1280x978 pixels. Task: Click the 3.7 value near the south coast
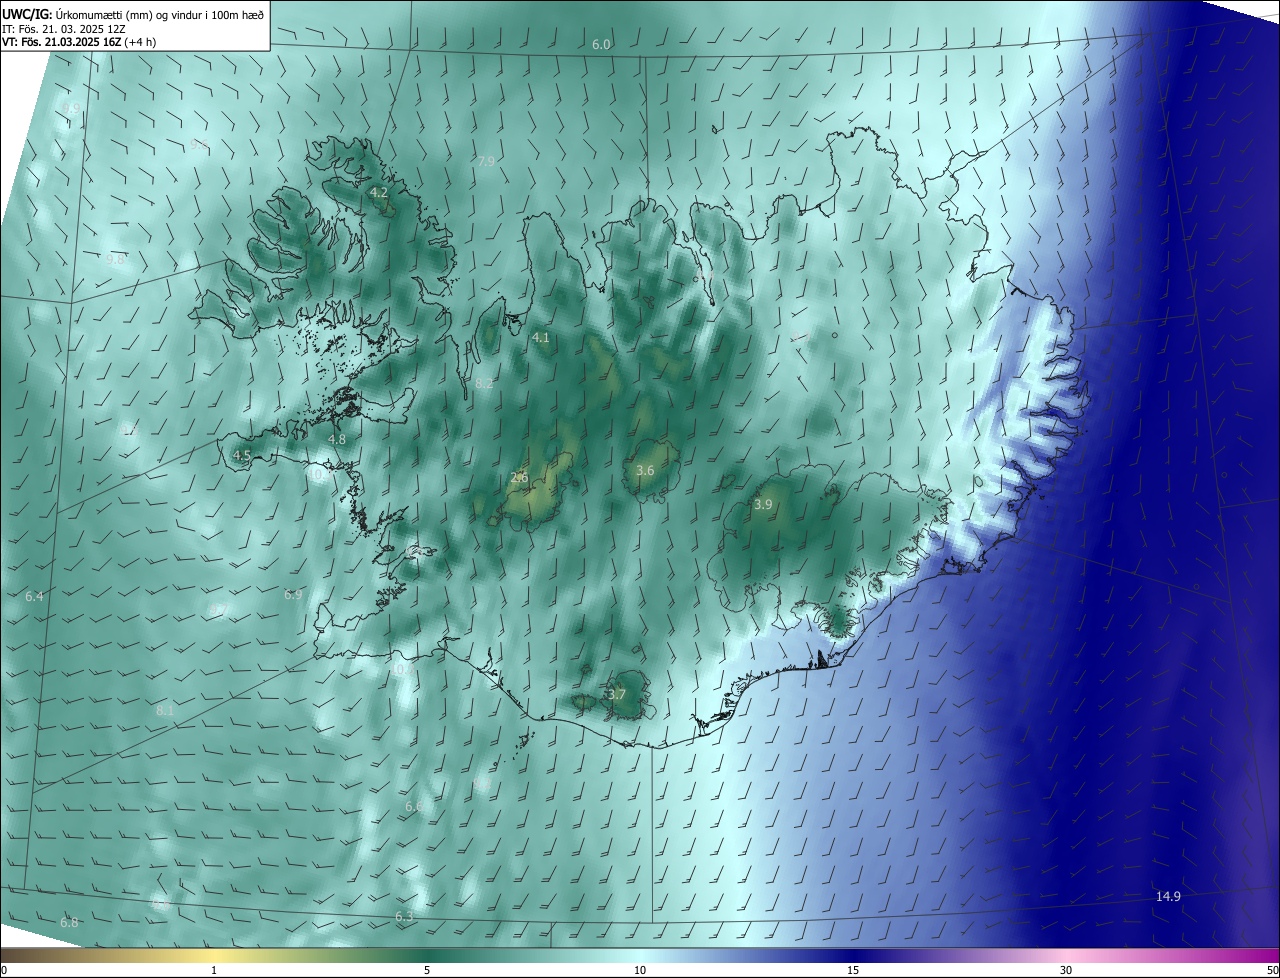point(616,694)
